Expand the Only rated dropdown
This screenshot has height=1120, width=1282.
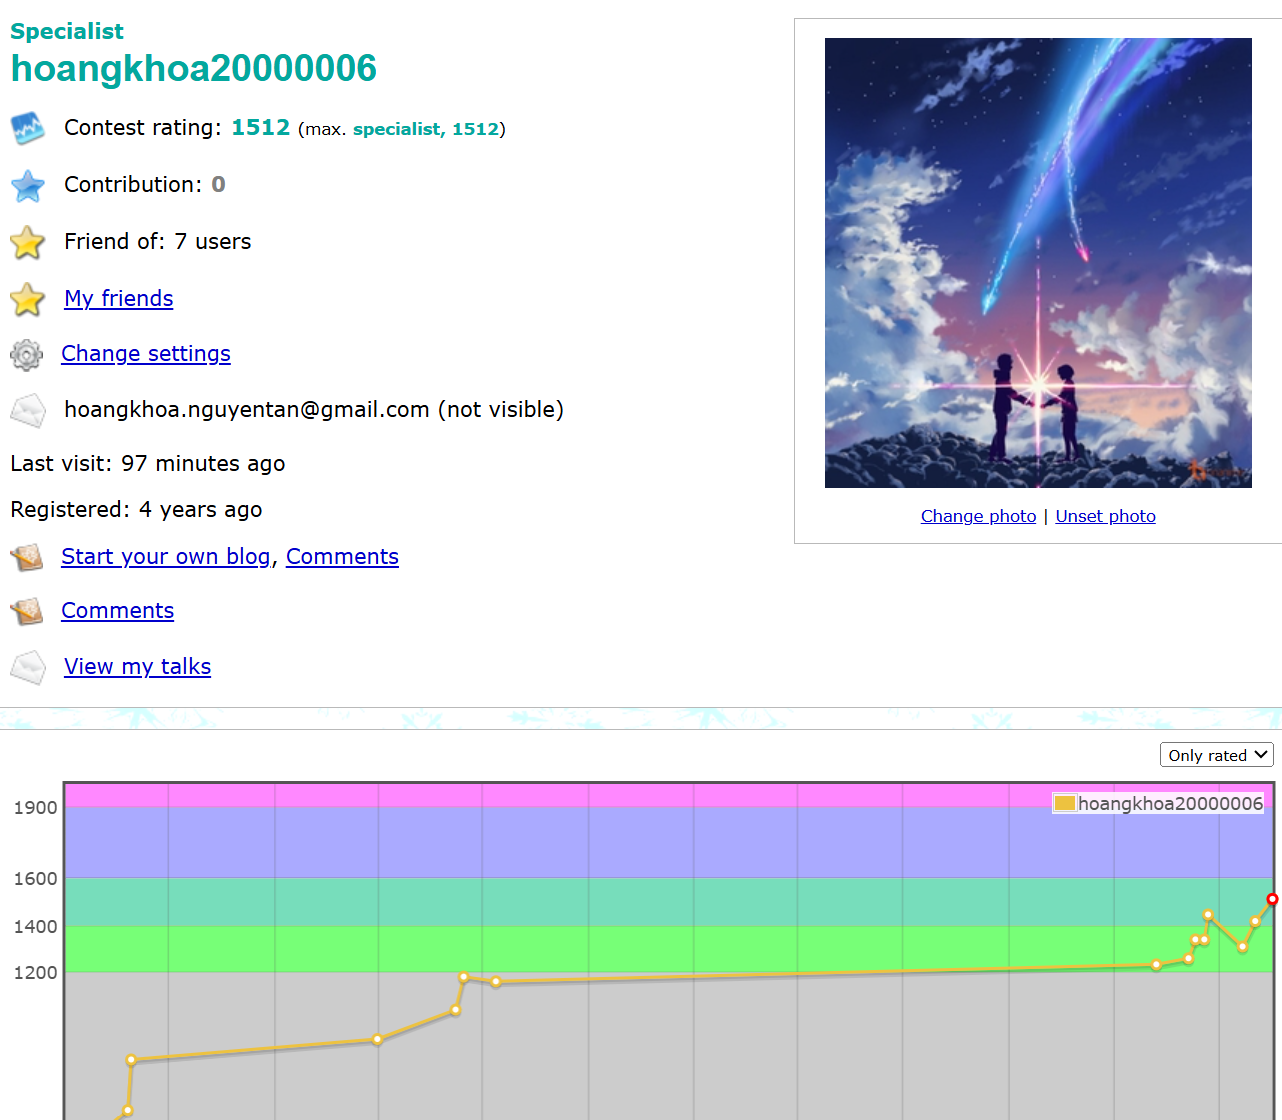[x=1216, y=755]
